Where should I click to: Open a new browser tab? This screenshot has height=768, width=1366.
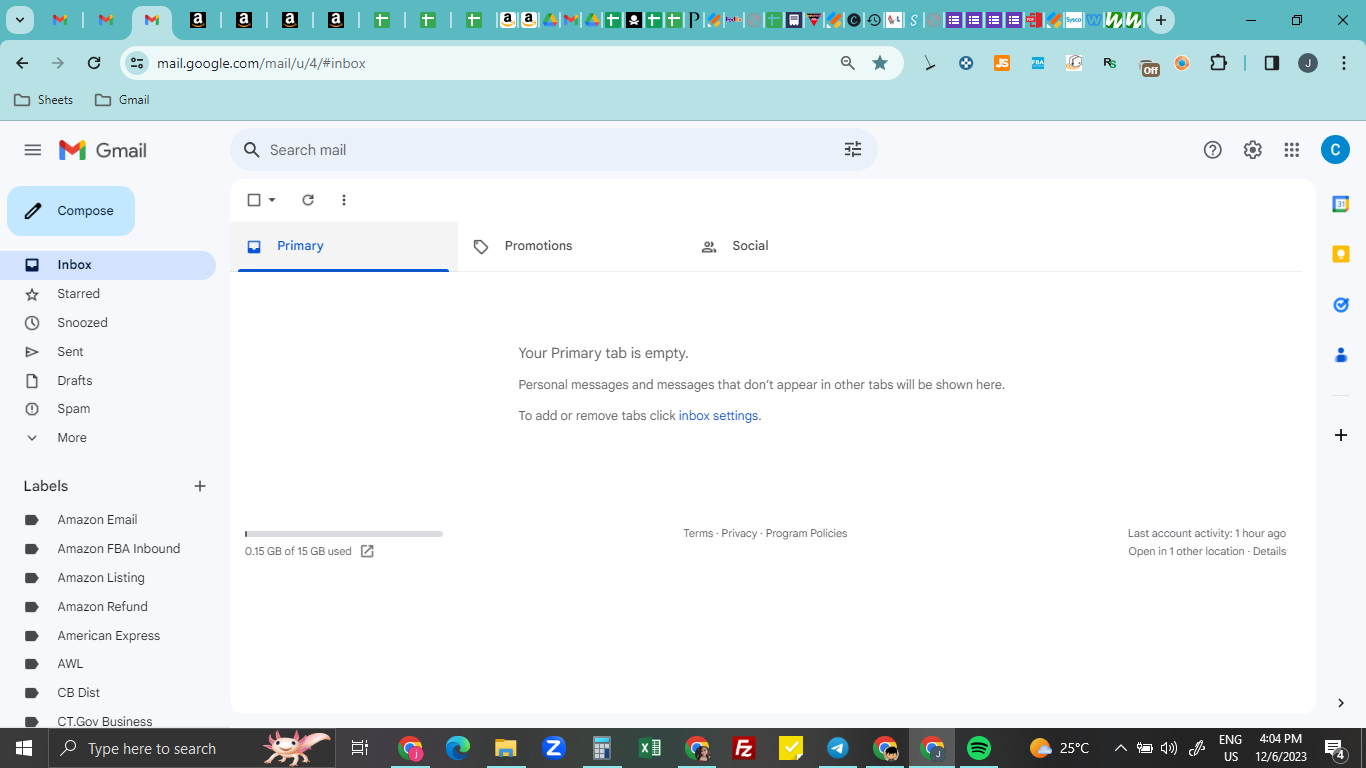click(x=1161, y=20)
